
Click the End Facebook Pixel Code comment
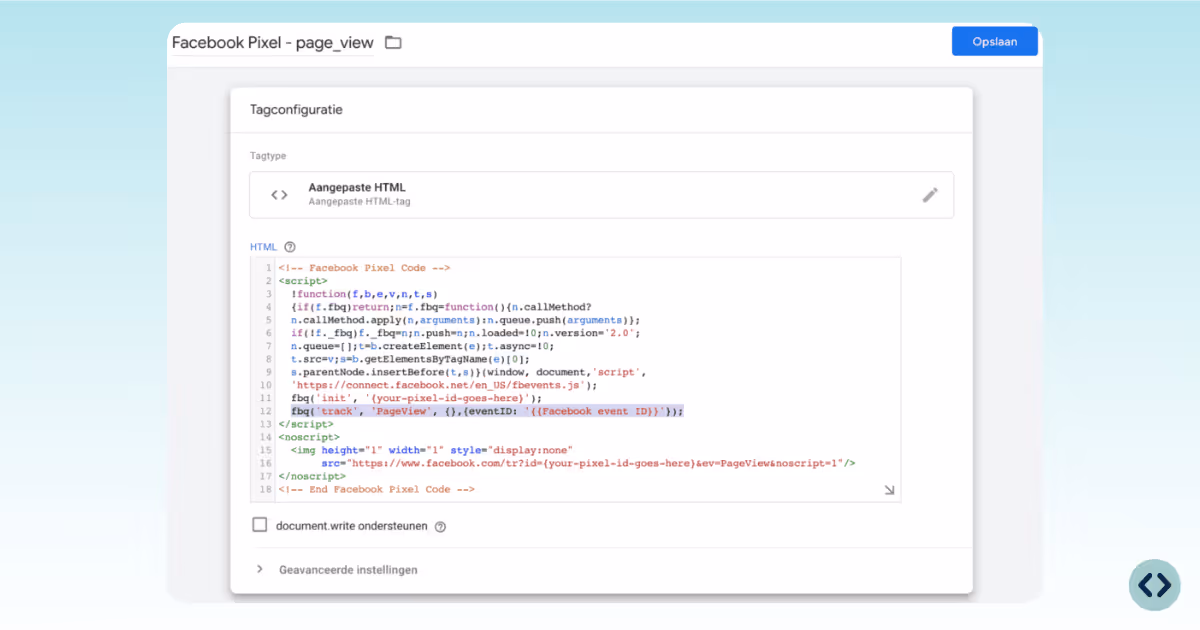point(376,489)
